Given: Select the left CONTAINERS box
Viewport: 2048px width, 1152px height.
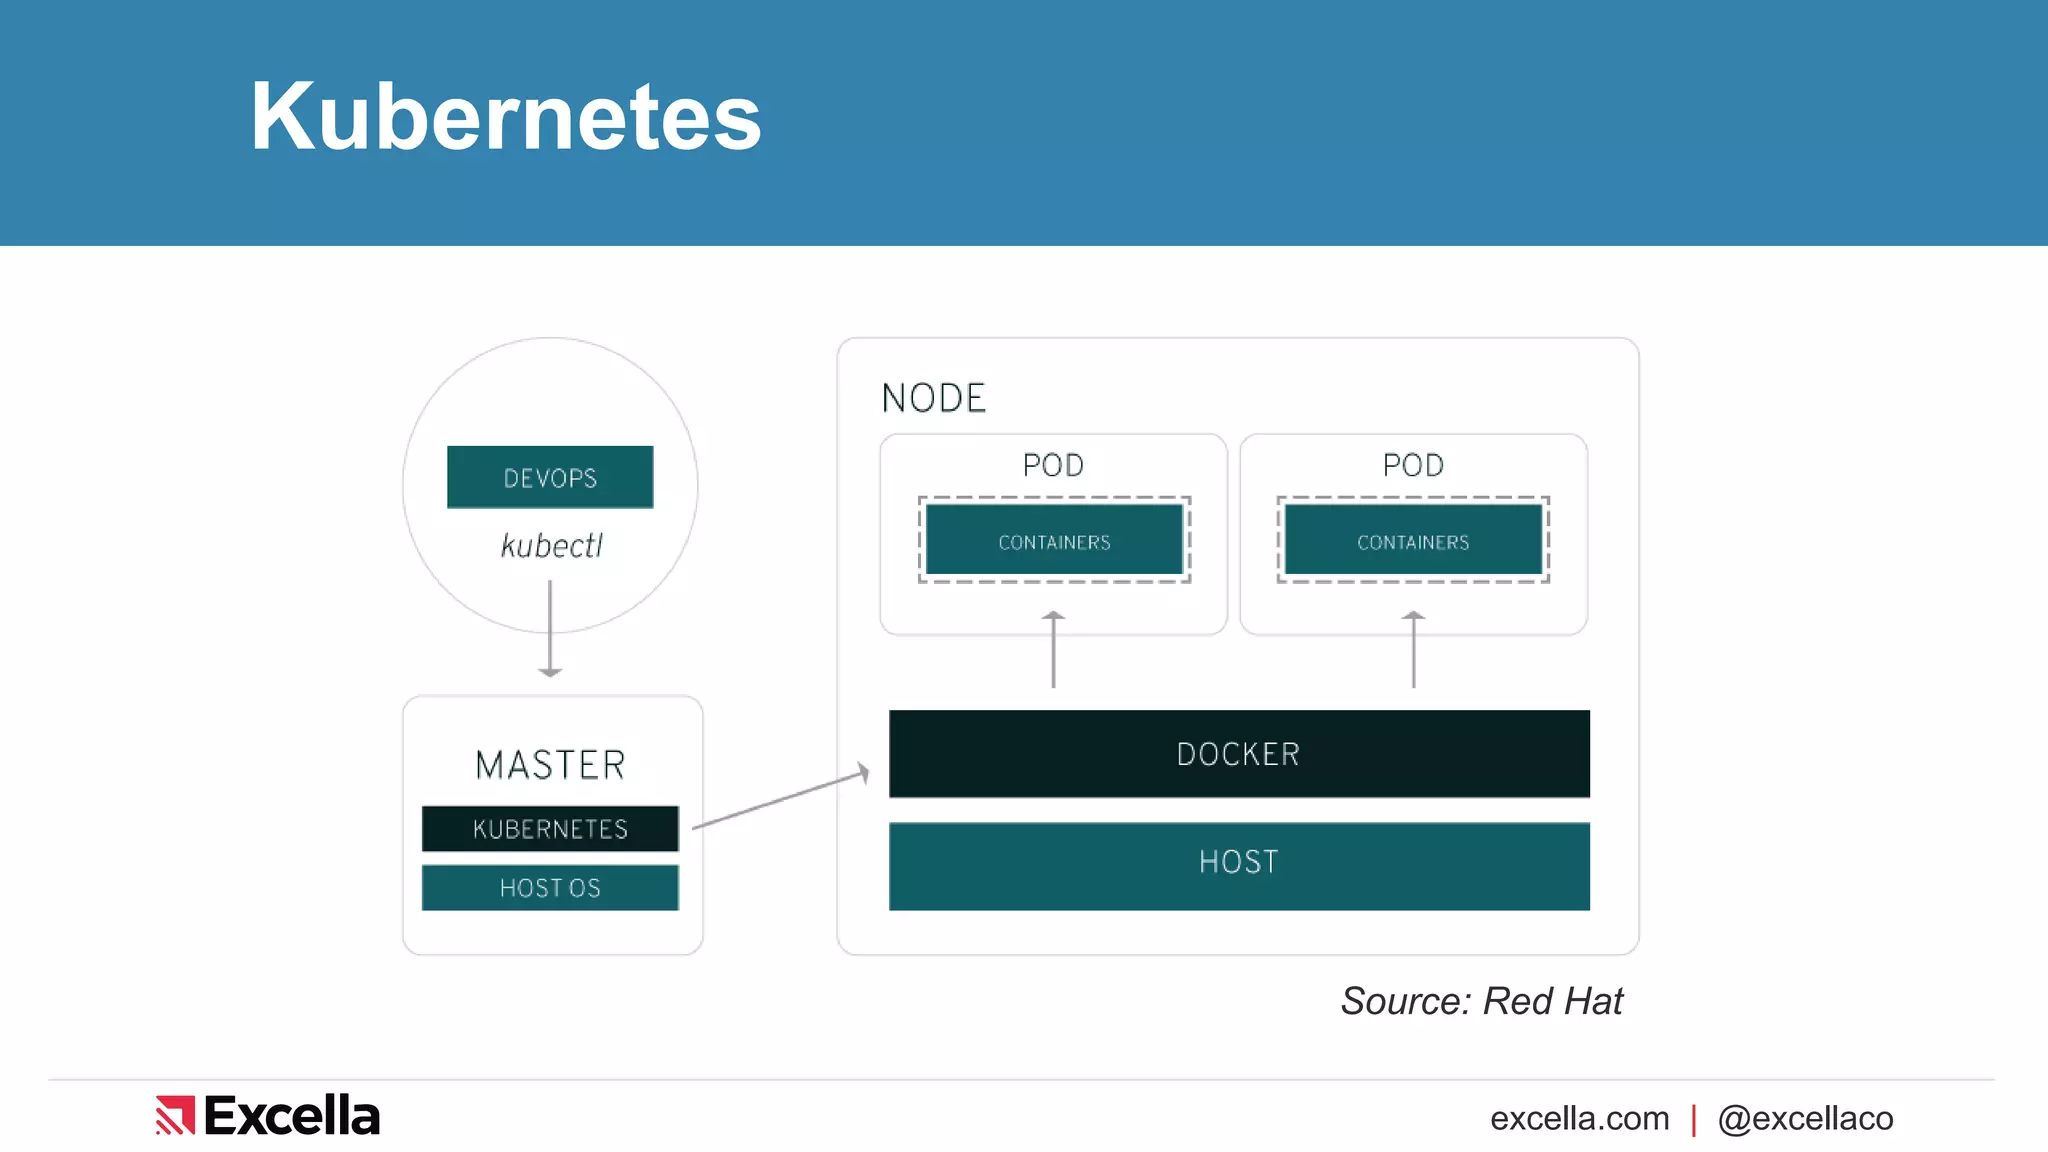Looking at the screenshot, I should tap(1054, 541).
